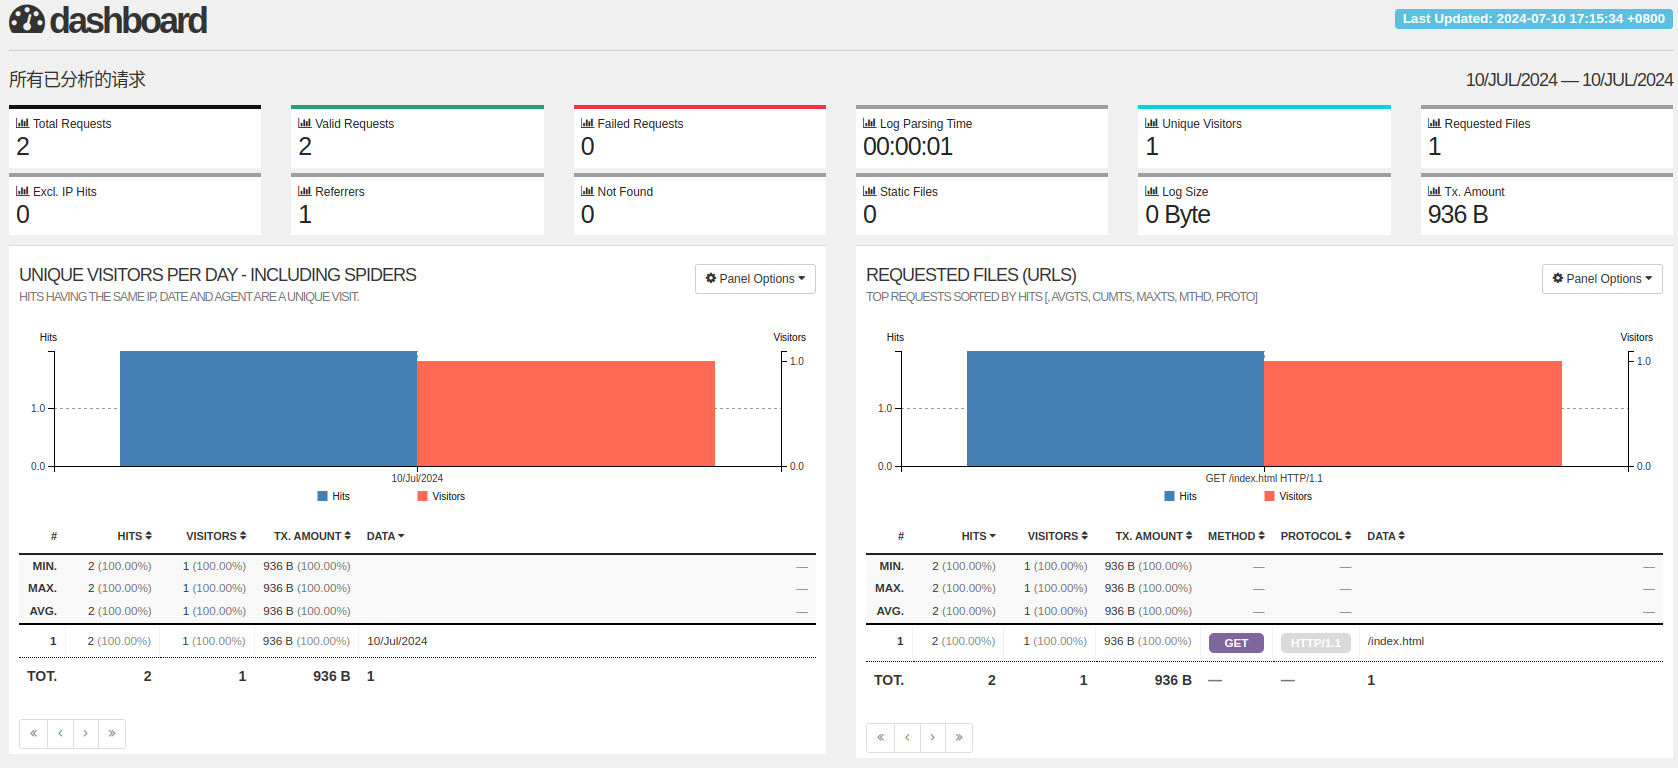Click the HTTP/1.1 protocol badge
The image size is (1678, 768).
[x=1316, y=643]
